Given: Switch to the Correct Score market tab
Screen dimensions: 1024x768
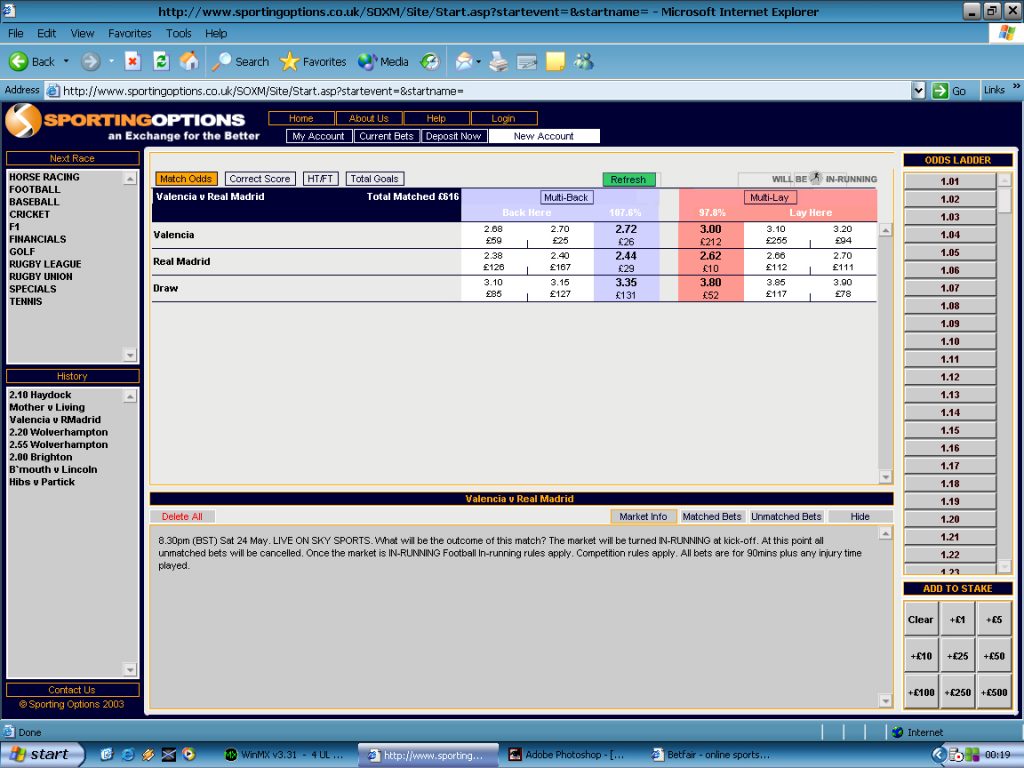Looking at the screenshot, I should pyautogui.click(x=259, y=179).
